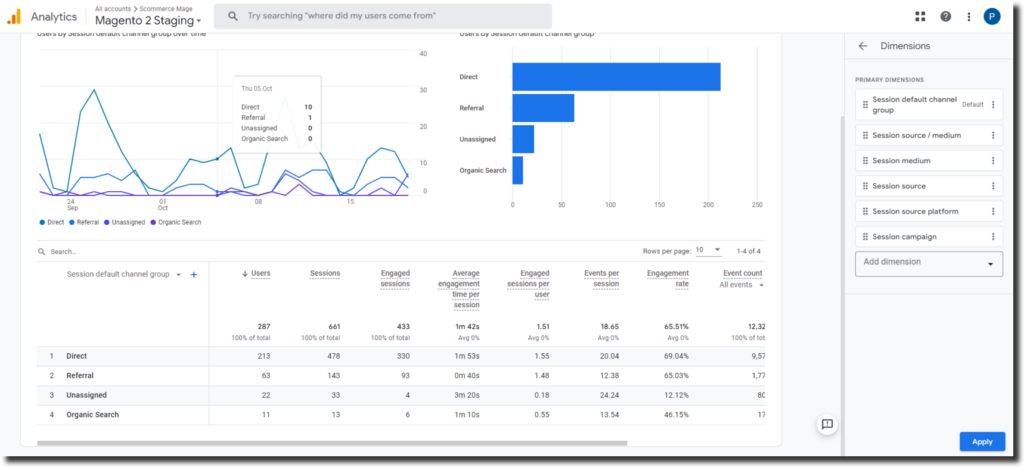The width and height of the screenshot is (1024, 467).
Task: Open the top bar three-dot menu
Action: [x=968, y=16]
